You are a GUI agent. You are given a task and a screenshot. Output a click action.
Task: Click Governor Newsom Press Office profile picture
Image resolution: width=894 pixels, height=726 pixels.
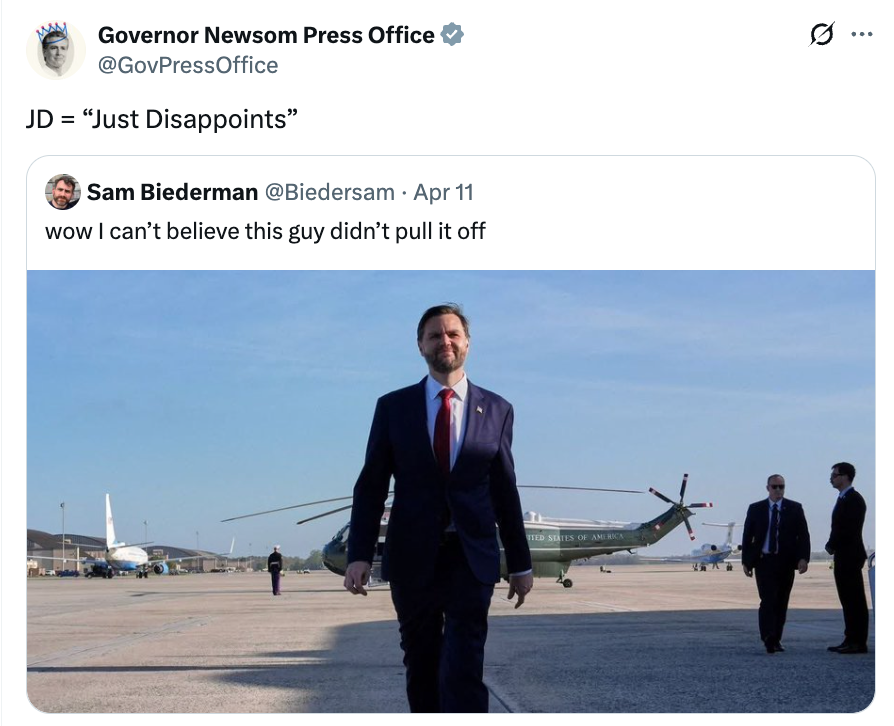coord(56,47)
